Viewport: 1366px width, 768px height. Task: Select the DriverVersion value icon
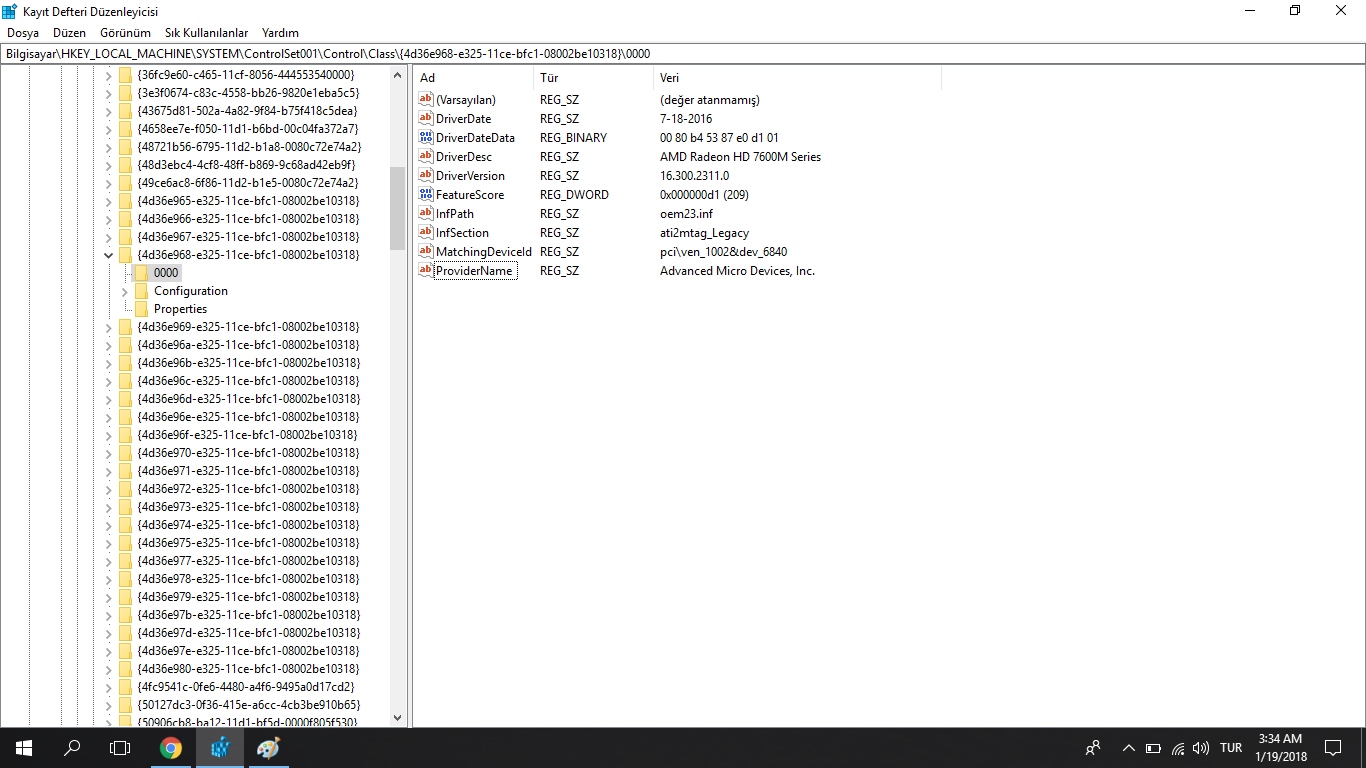pos(426,176)
